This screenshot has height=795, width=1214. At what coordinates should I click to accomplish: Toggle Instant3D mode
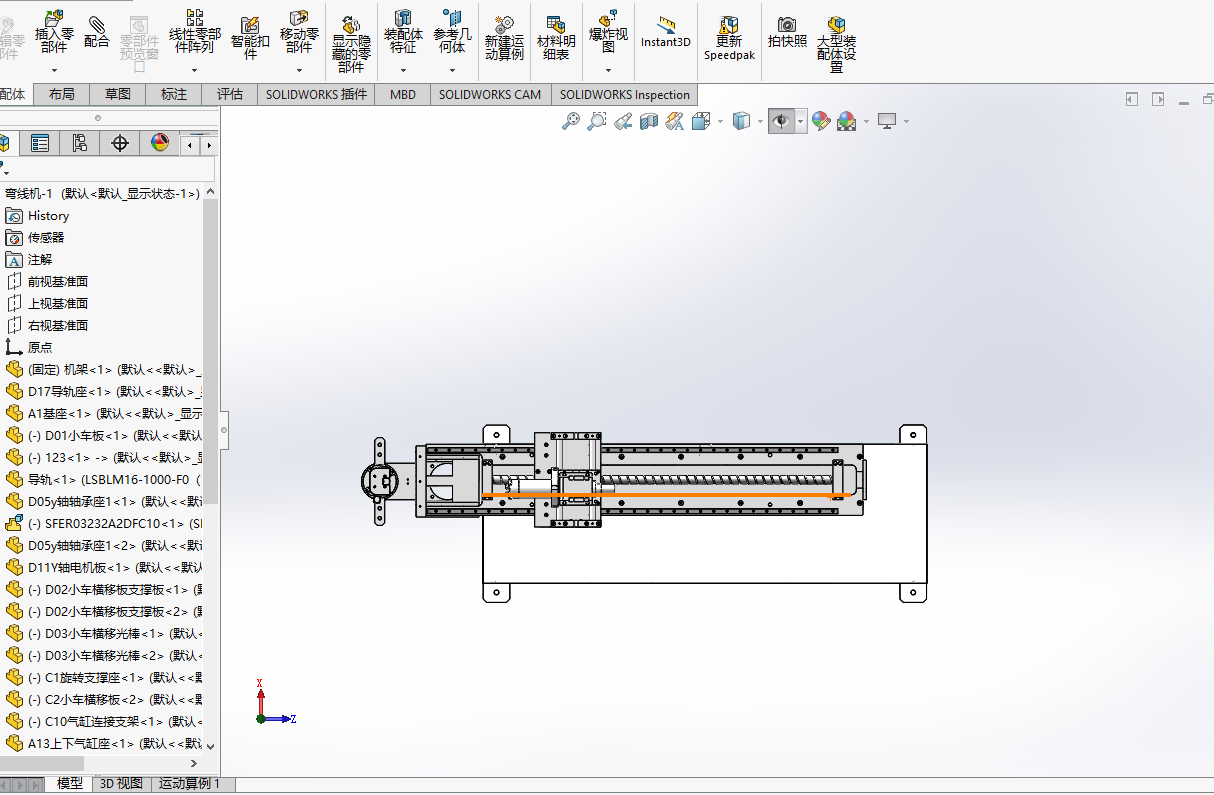(x=666, y=32)
